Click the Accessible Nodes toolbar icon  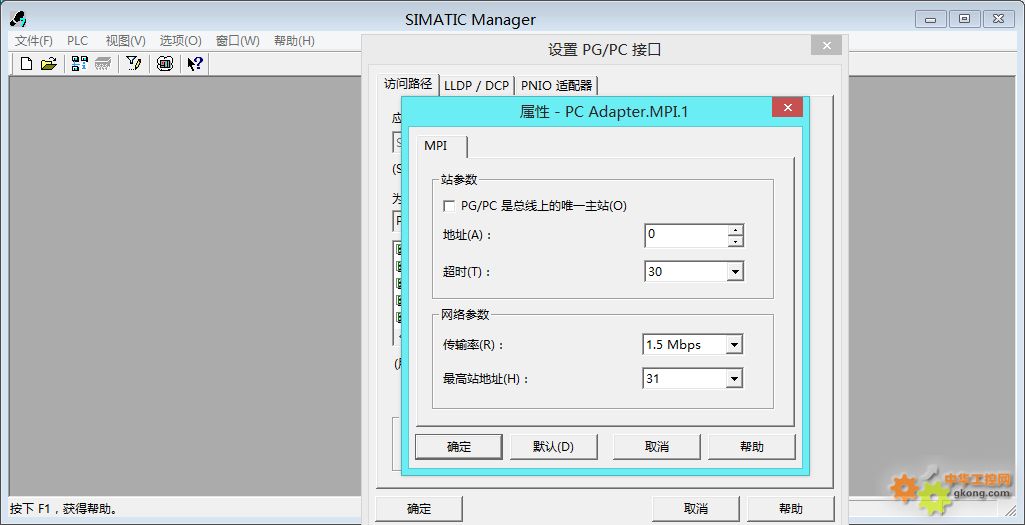(80, 63)
